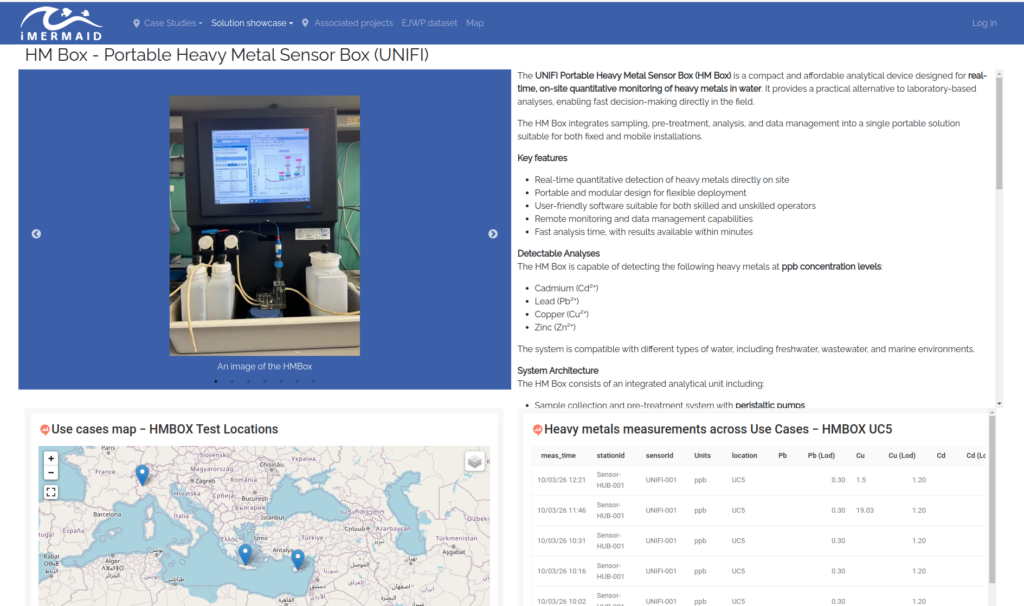The width and height of the screenshot is (1024, 606).
Task: Click the Cu value 1.5 cell
Action: coord(861,480)
